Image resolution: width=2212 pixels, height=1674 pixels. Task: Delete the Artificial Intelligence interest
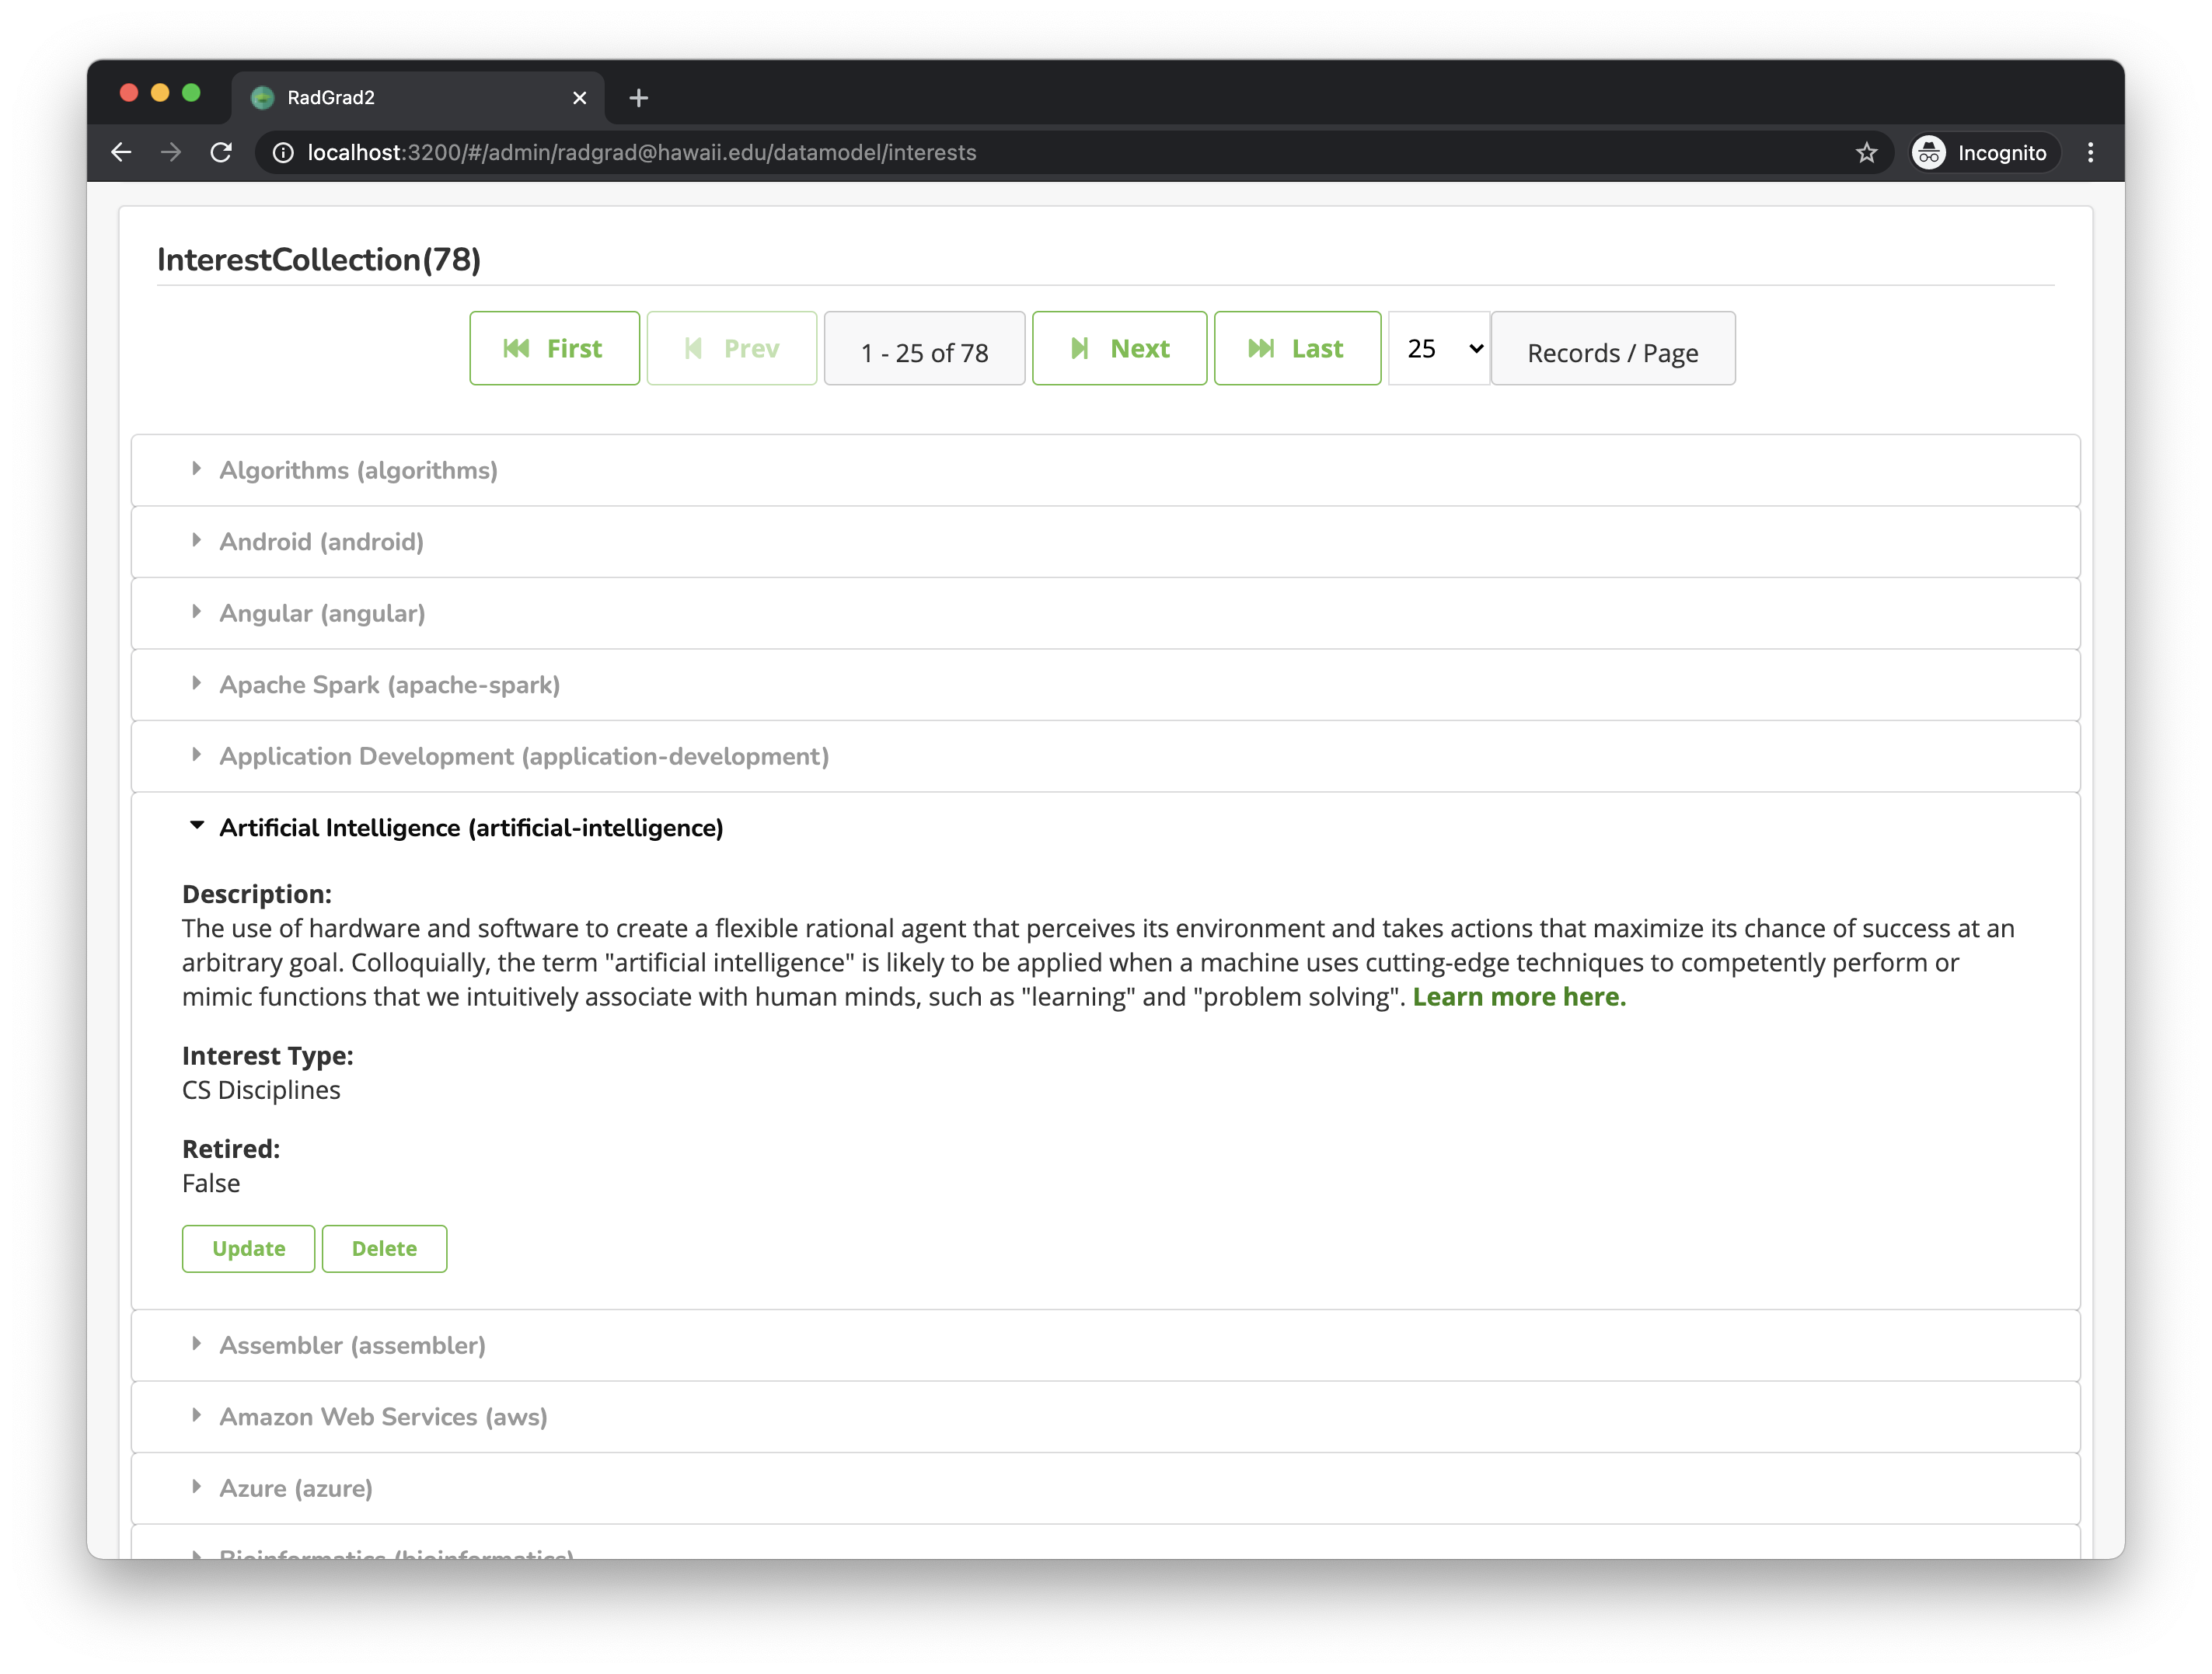click(x=384, y=1248)
